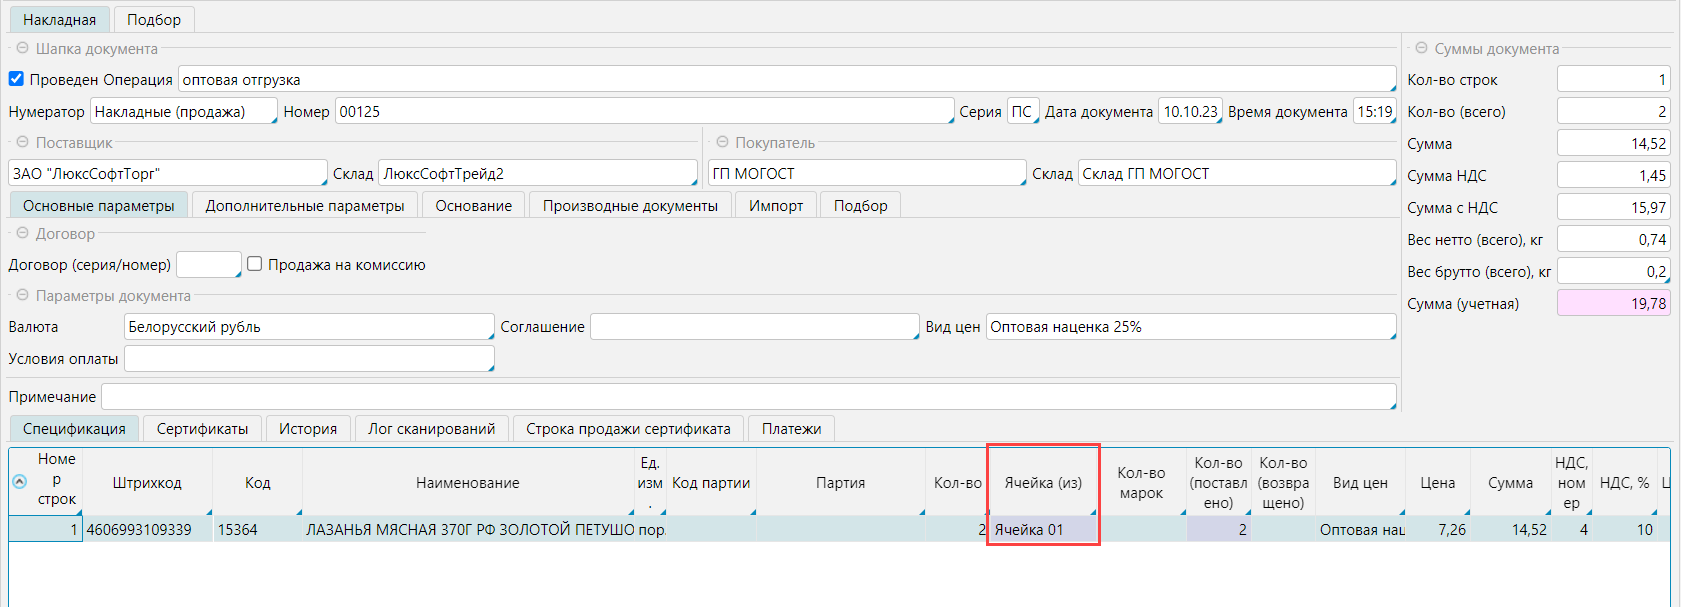Toggle the Проведен checkbox
1681x607 pixels.
(x=16, y=79)
